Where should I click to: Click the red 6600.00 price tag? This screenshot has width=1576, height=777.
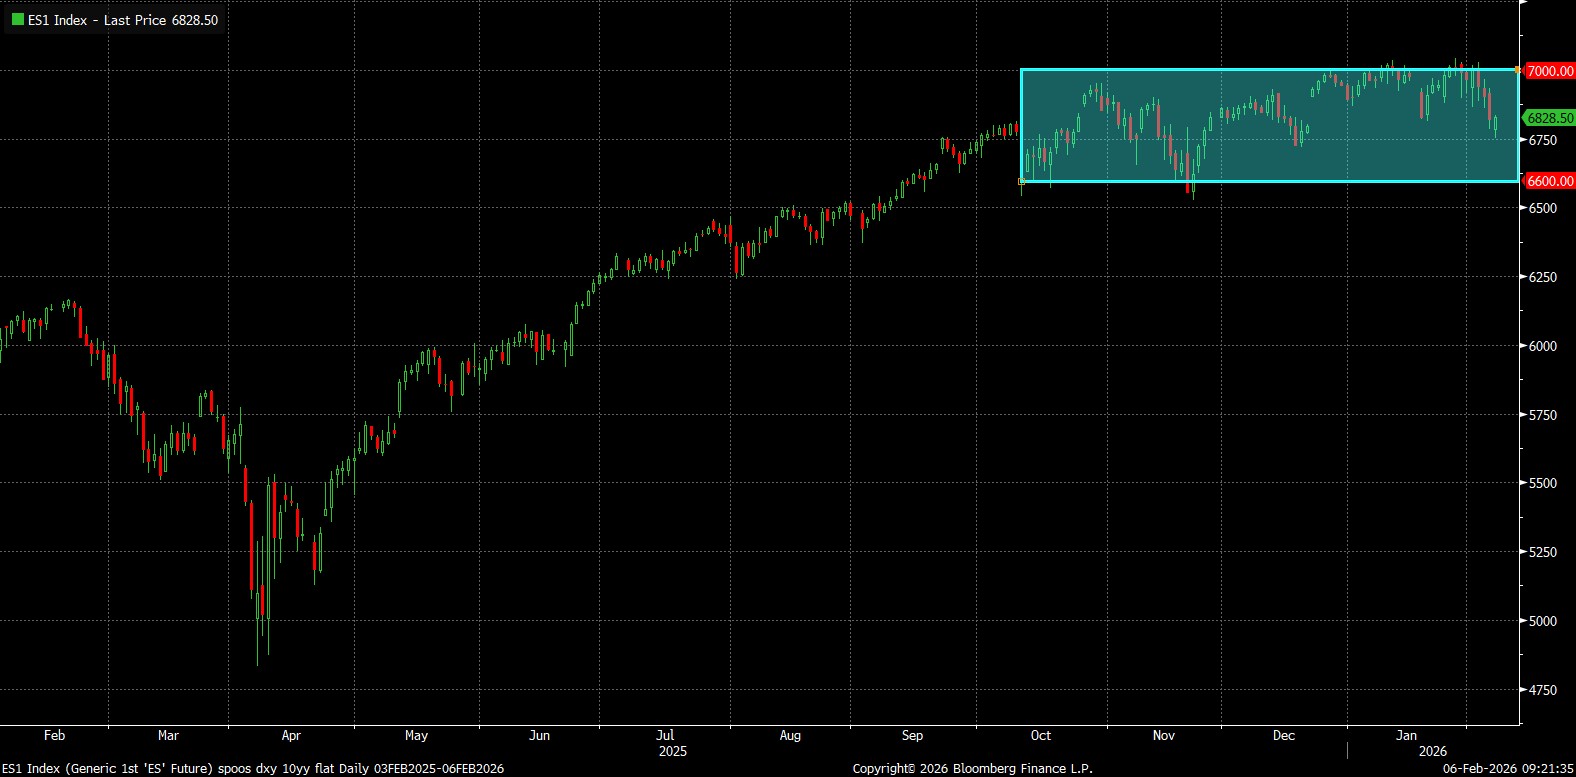pyautogui.click(x=1549, y=181)
